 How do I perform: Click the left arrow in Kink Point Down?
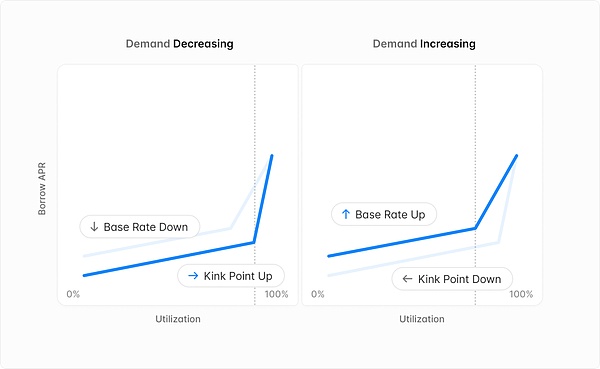pyautogui.click(x=407, y=279)
